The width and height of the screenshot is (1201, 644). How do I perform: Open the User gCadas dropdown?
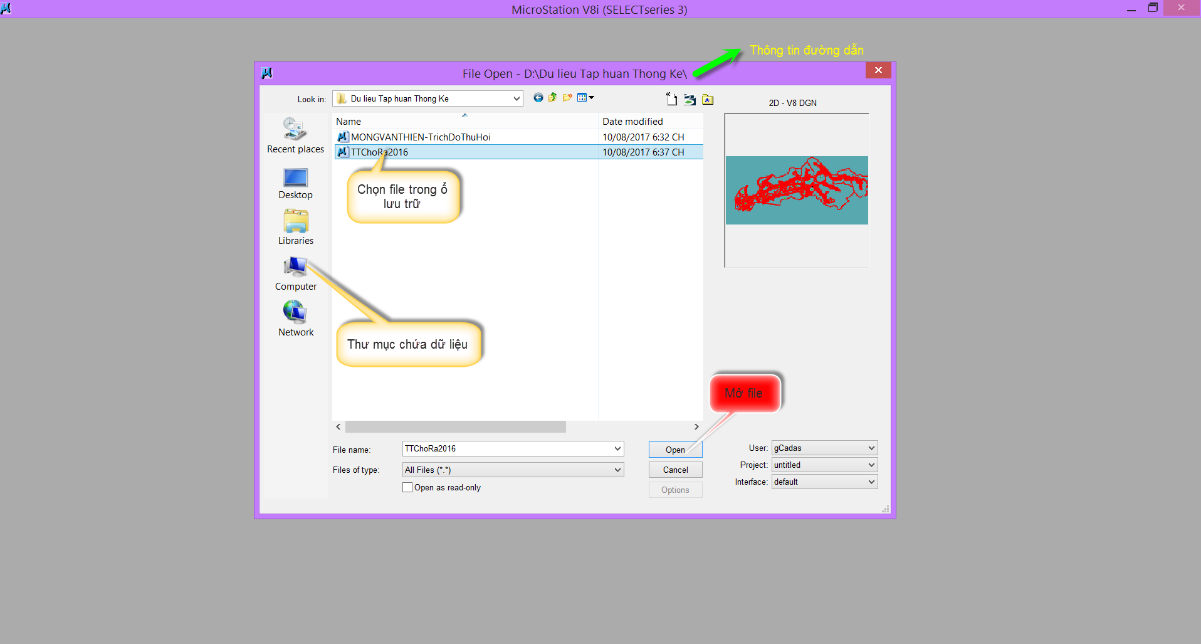click(x=871, y=448)
